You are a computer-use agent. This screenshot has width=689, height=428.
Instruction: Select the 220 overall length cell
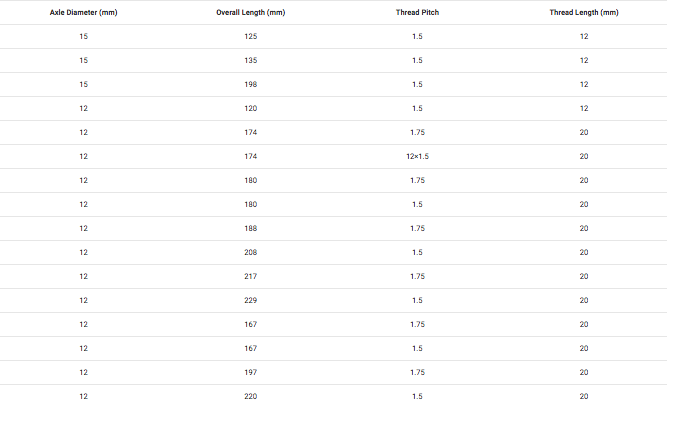point(250,396)
